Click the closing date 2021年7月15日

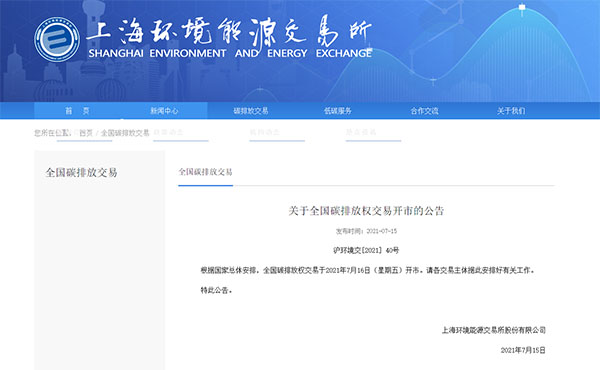click(523, 350)
